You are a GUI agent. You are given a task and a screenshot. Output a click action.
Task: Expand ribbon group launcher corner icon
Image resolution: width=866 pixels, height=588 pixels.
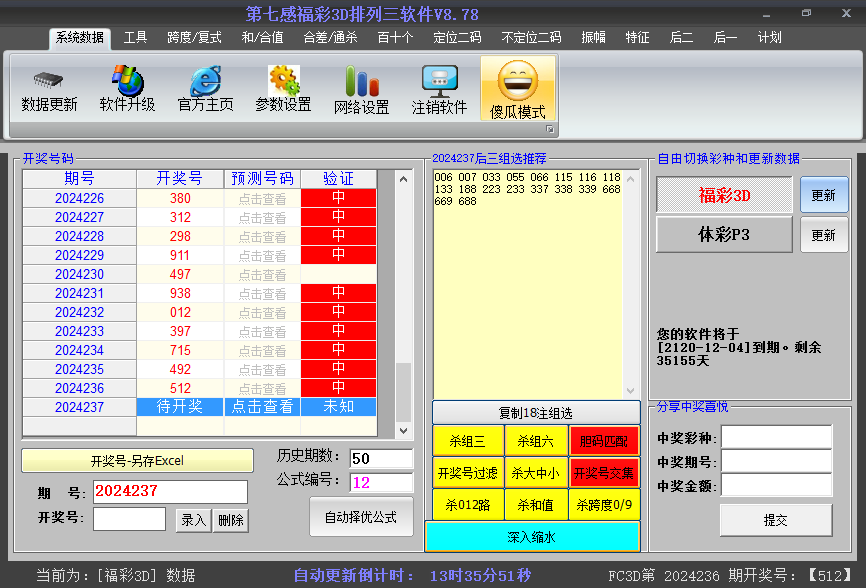click(x=550, y=129)
